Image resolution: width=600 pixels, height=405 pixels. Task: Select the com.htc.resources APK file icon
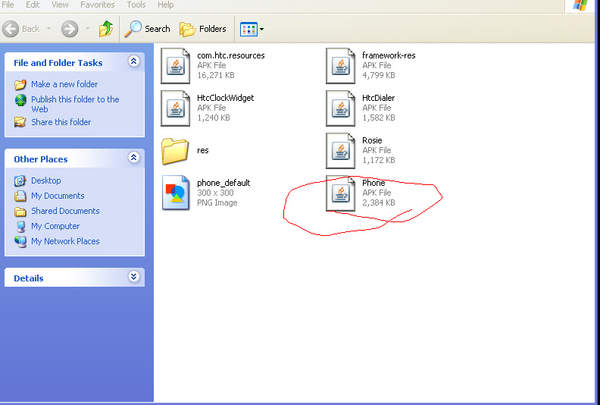pos(175,65)
